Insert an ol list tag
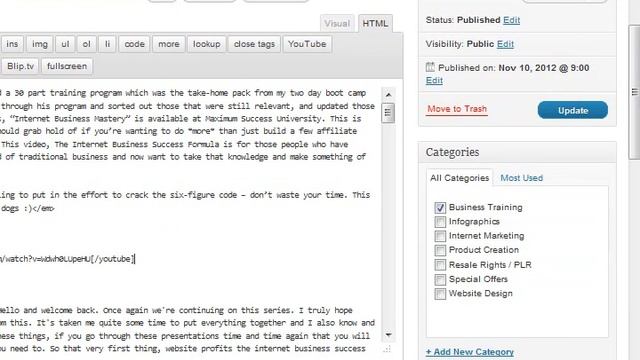The image size is (640, 360). click(87, 44)
